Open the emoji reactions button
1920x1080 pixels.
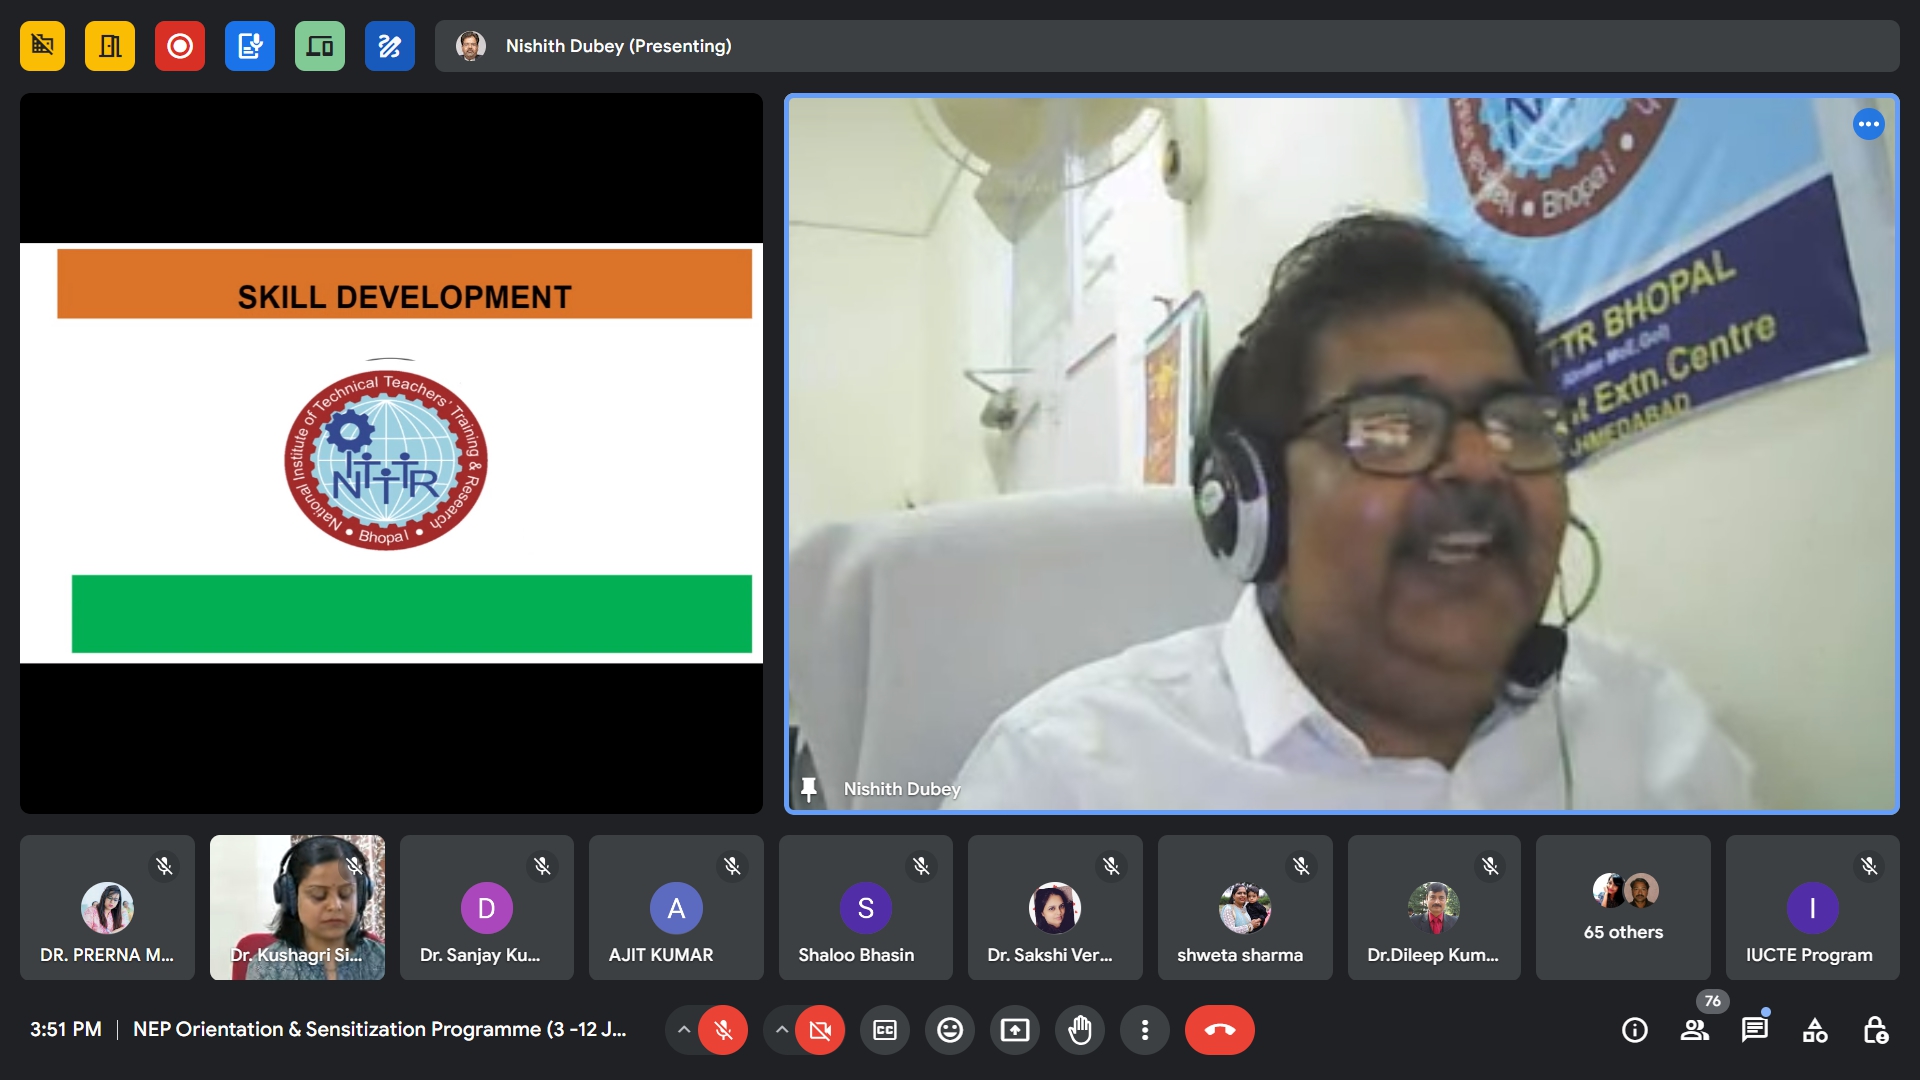pyautogui.click(x=950, y=1030)
